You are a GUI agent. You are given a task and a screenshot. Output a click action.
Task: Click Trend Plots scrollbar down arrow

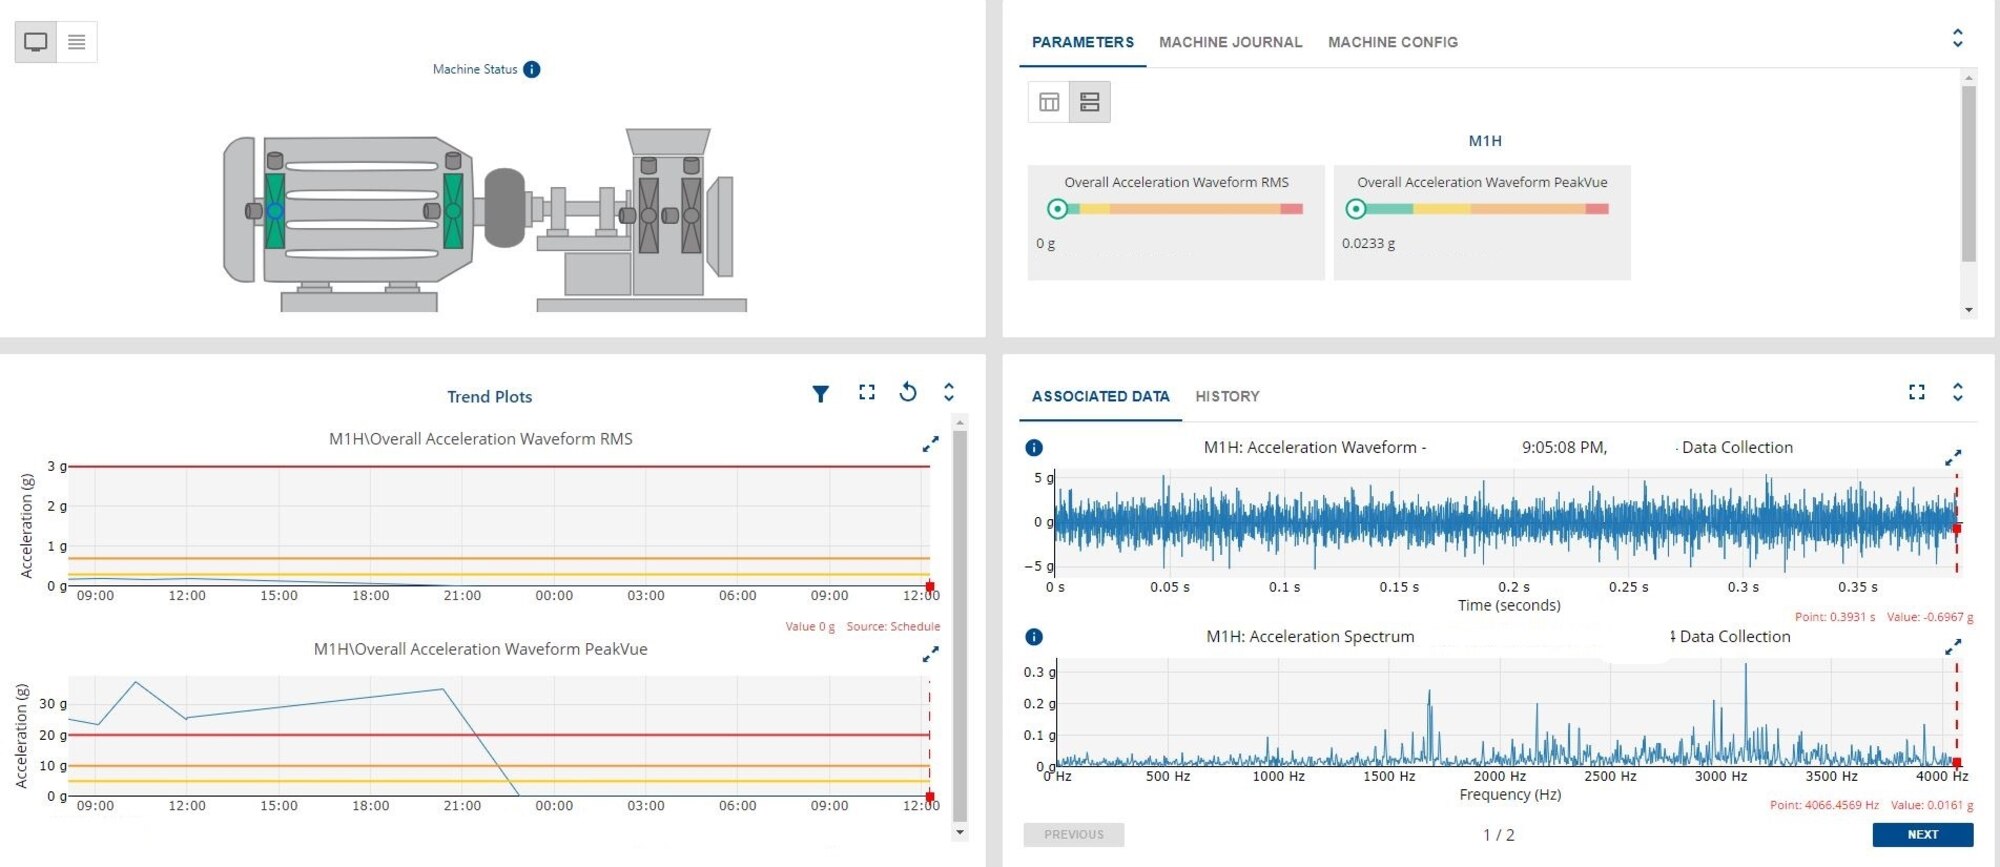tap(960, 832)
